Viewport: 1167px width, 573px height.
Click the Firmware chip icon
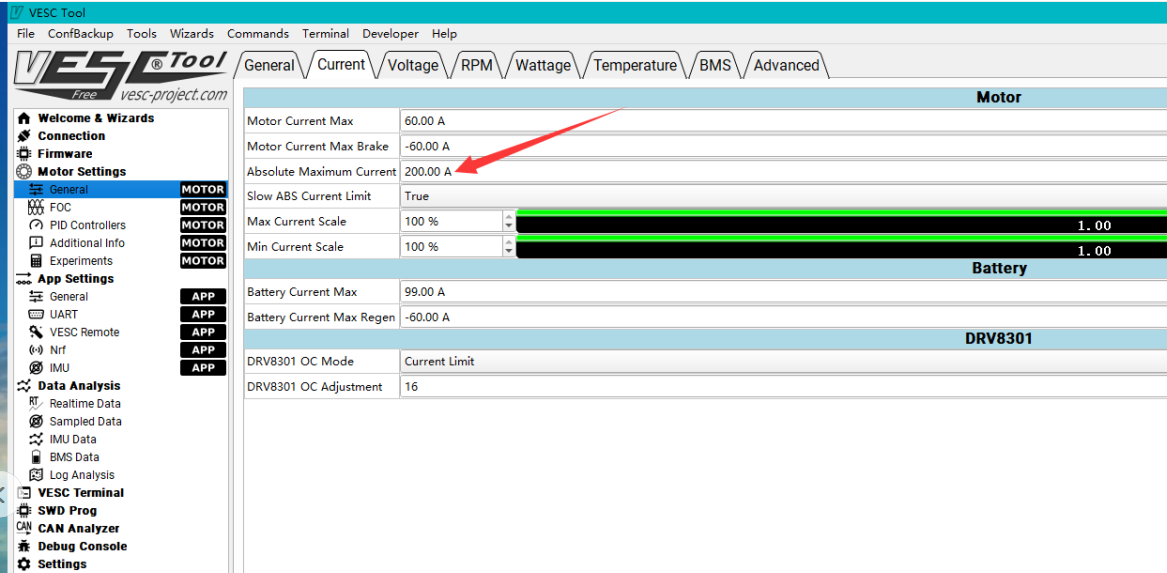pos(24,154)
